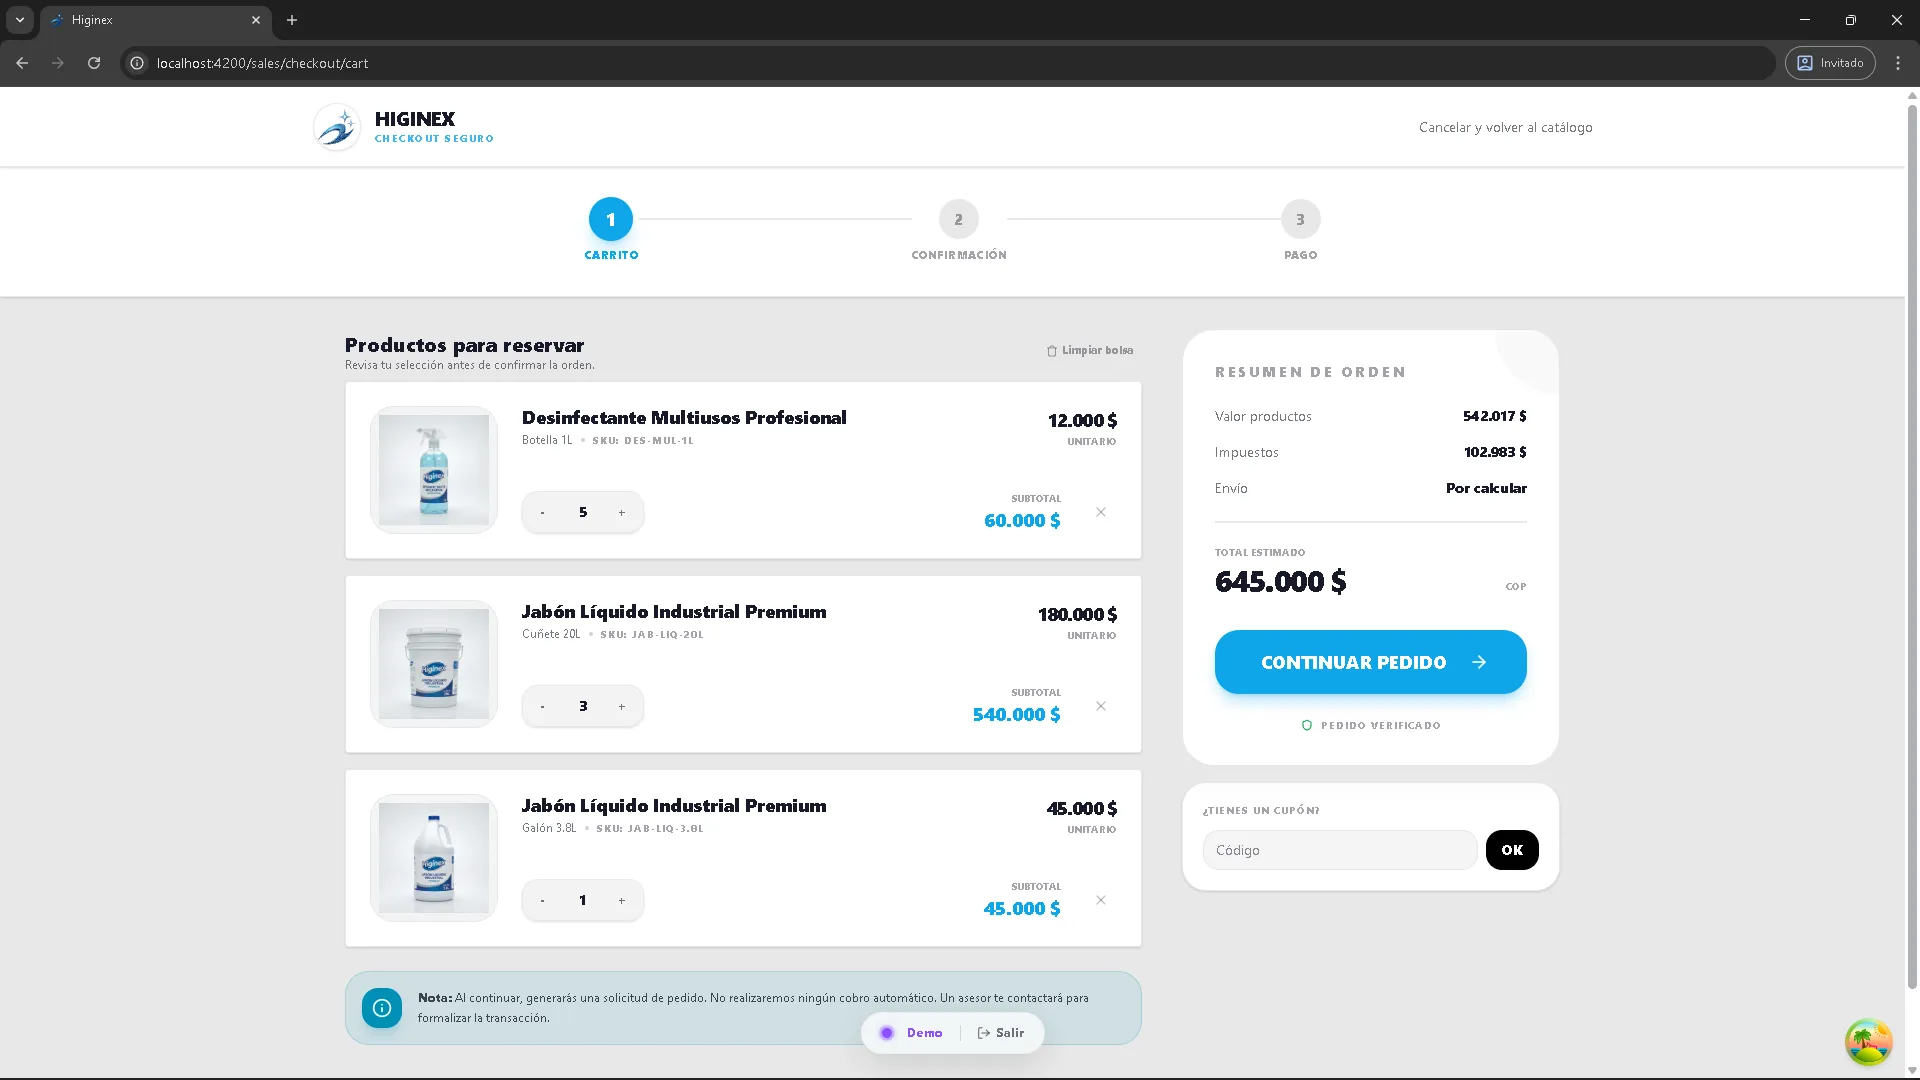Increase Galón 3.8L quantity with plus
Viewport: 1920px width, 1080px height.
[x=621, y=901]
